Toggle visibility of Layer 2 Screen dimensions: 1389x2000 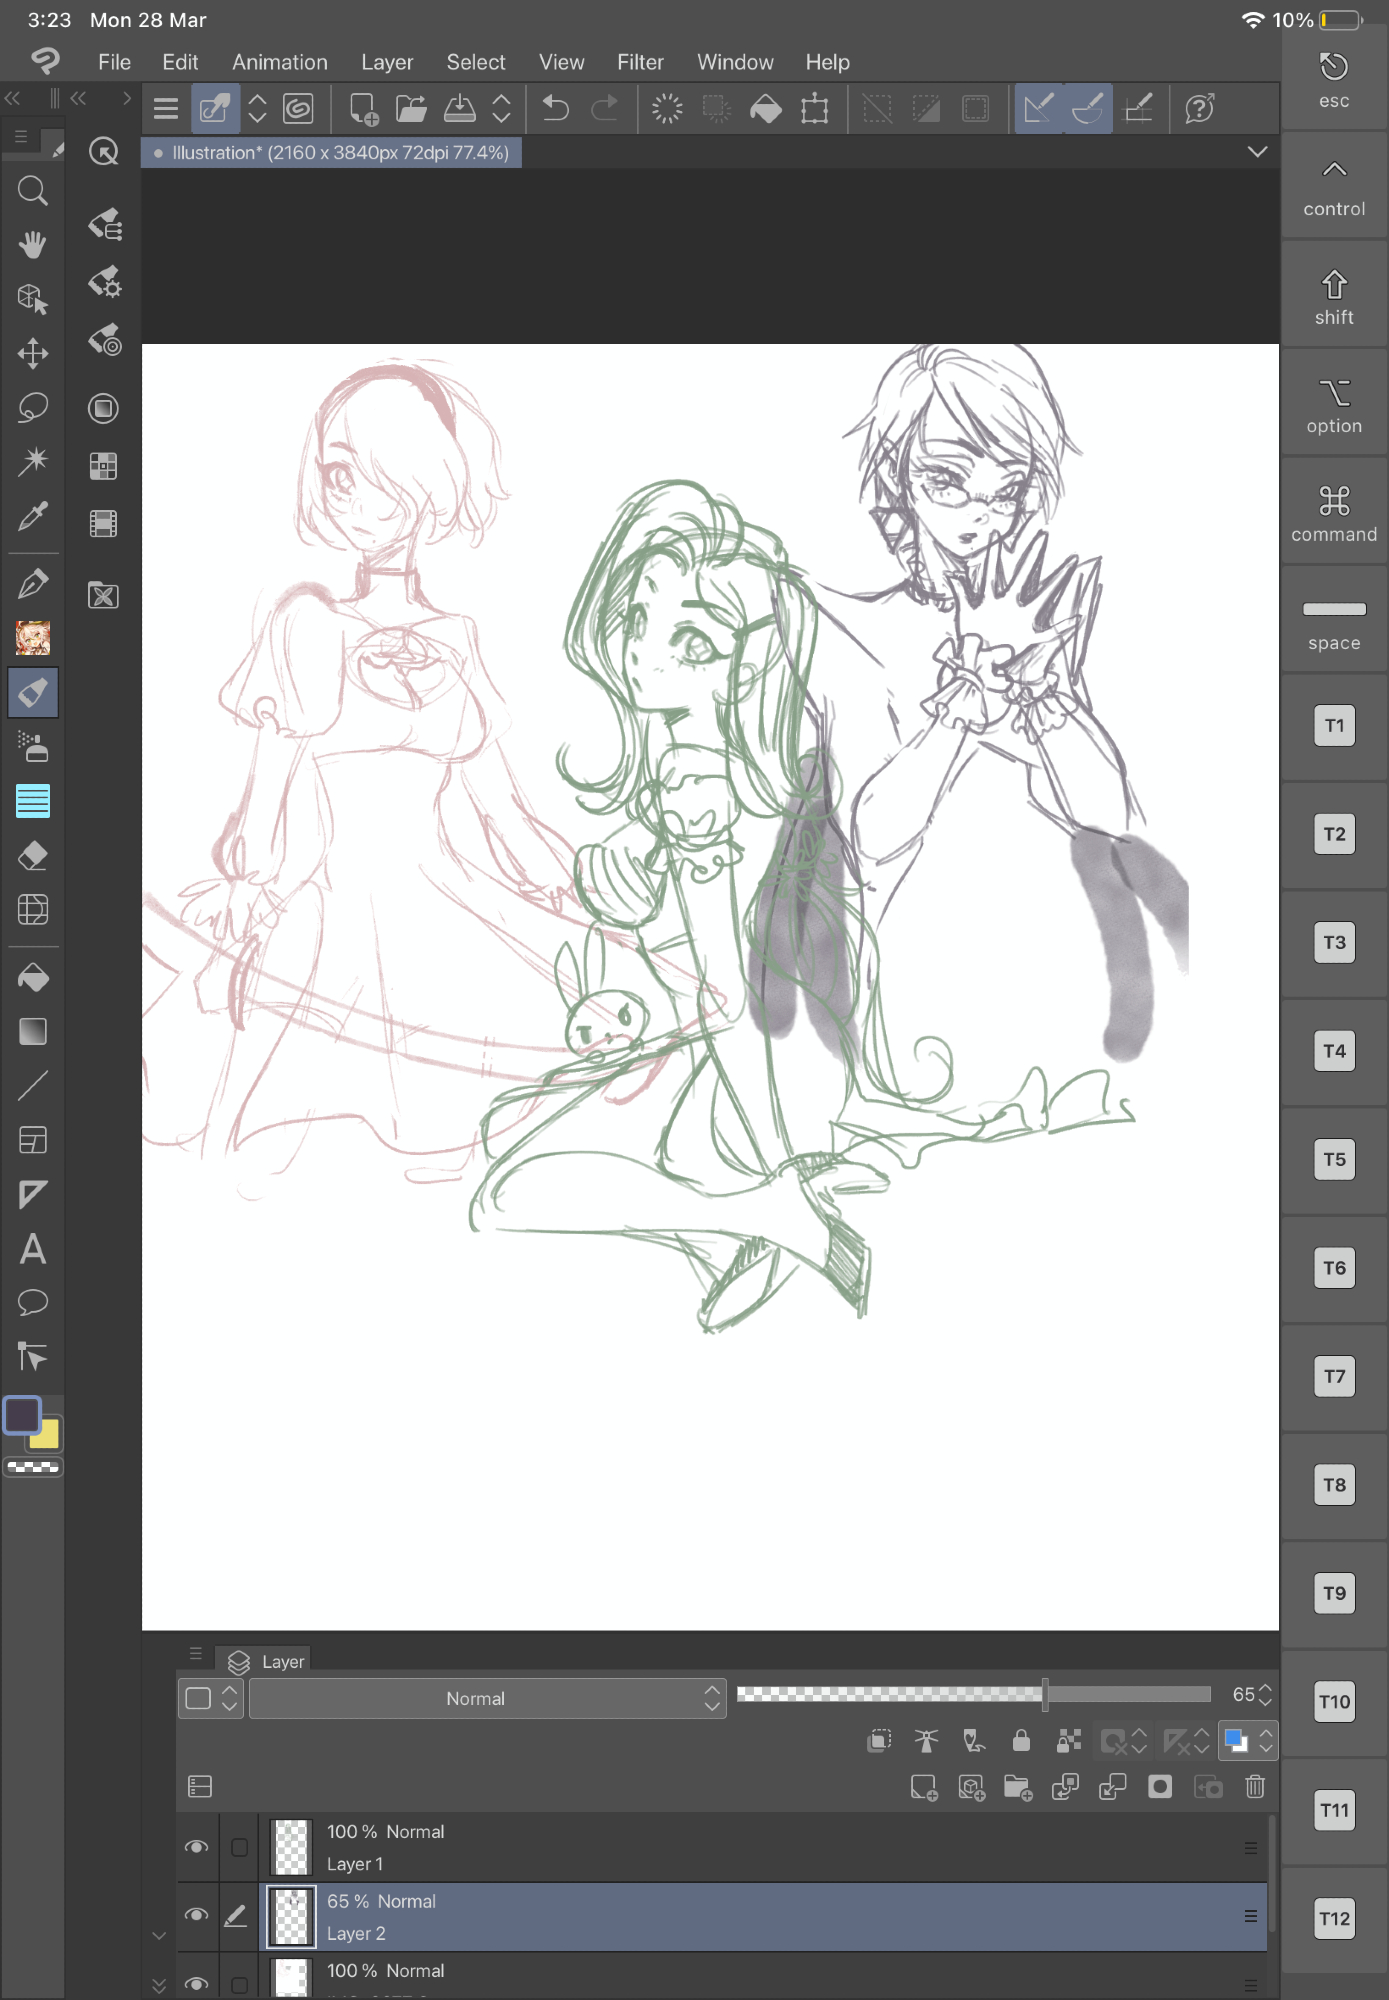point(197,1915)
